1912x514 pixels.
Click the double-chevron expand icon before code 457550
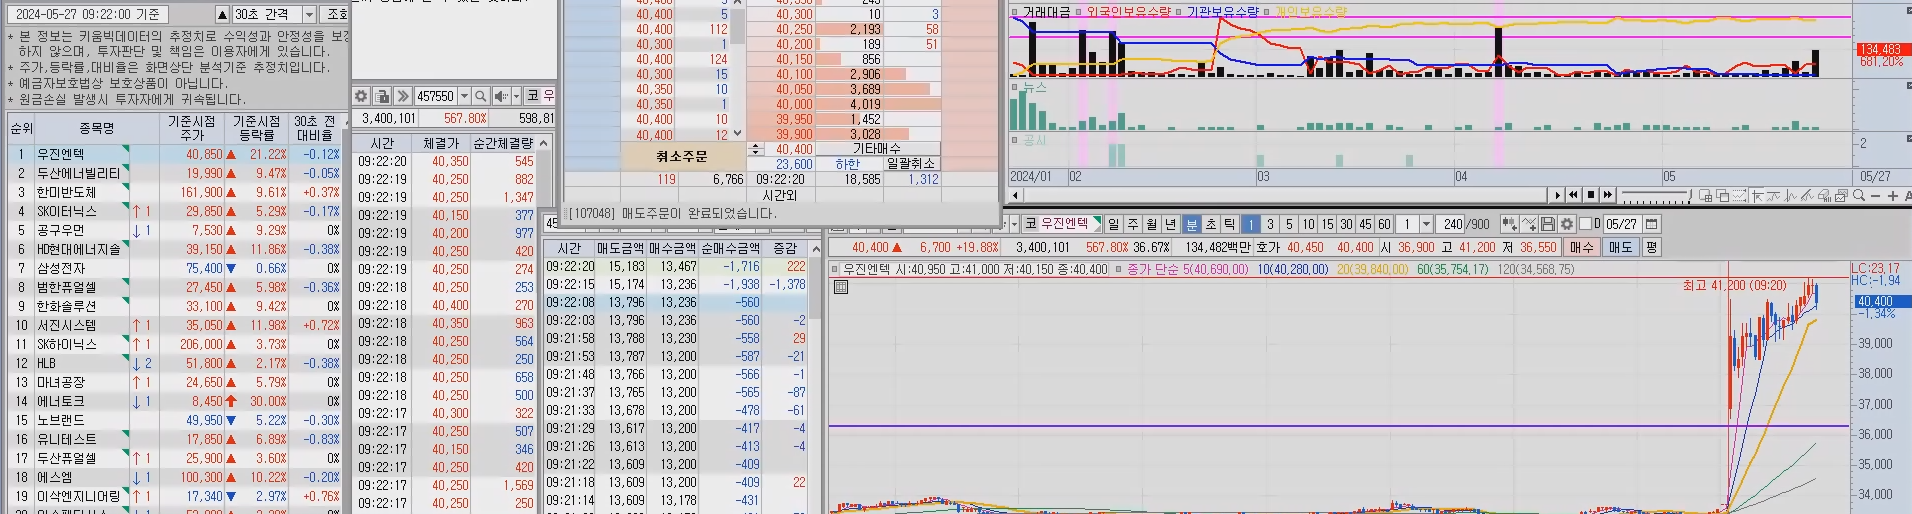pyautogui.click(x=403, y=96)
